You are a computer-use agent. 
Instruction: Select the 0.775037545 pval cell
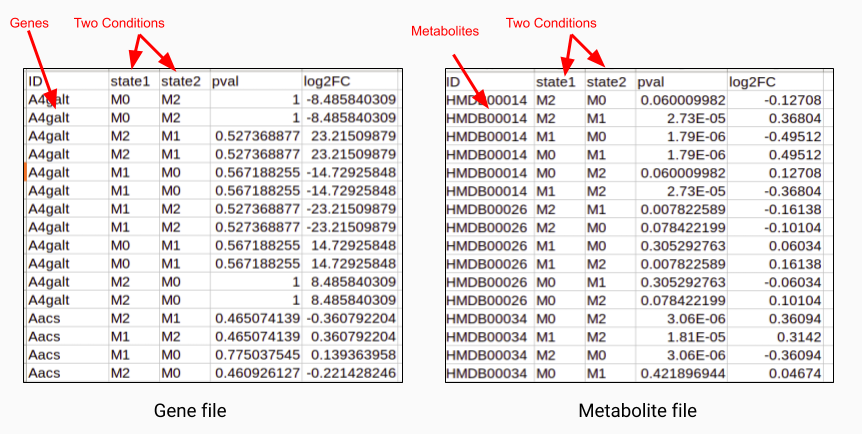coord(257,355)
